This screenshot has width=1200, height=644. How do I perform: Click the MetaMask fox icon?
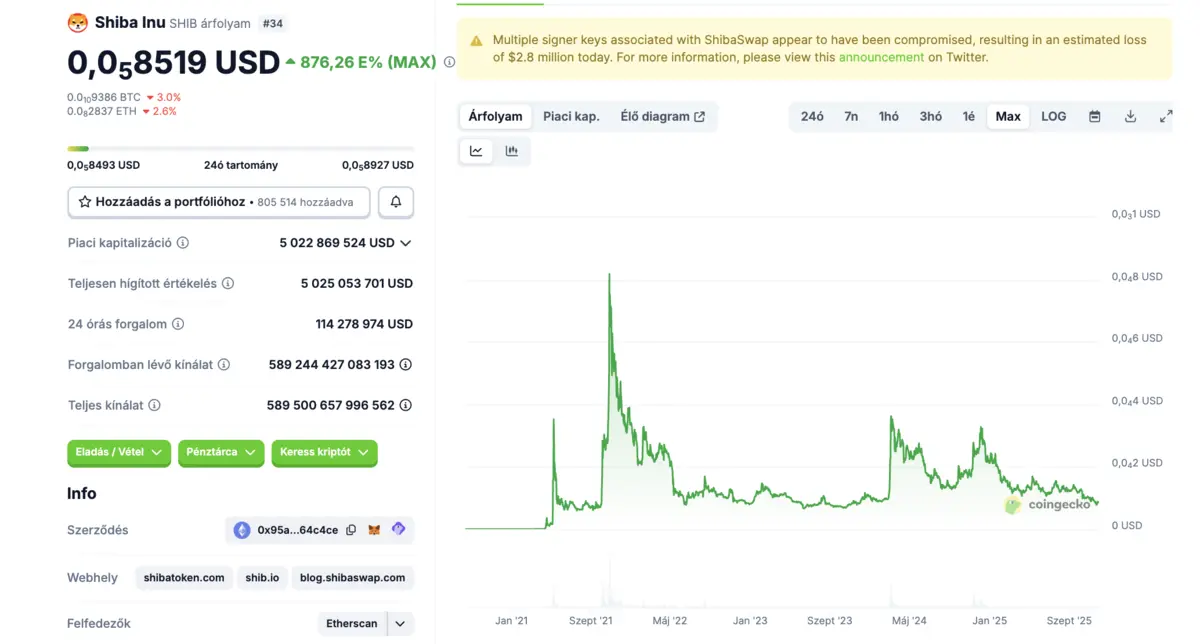click(375, 530)
